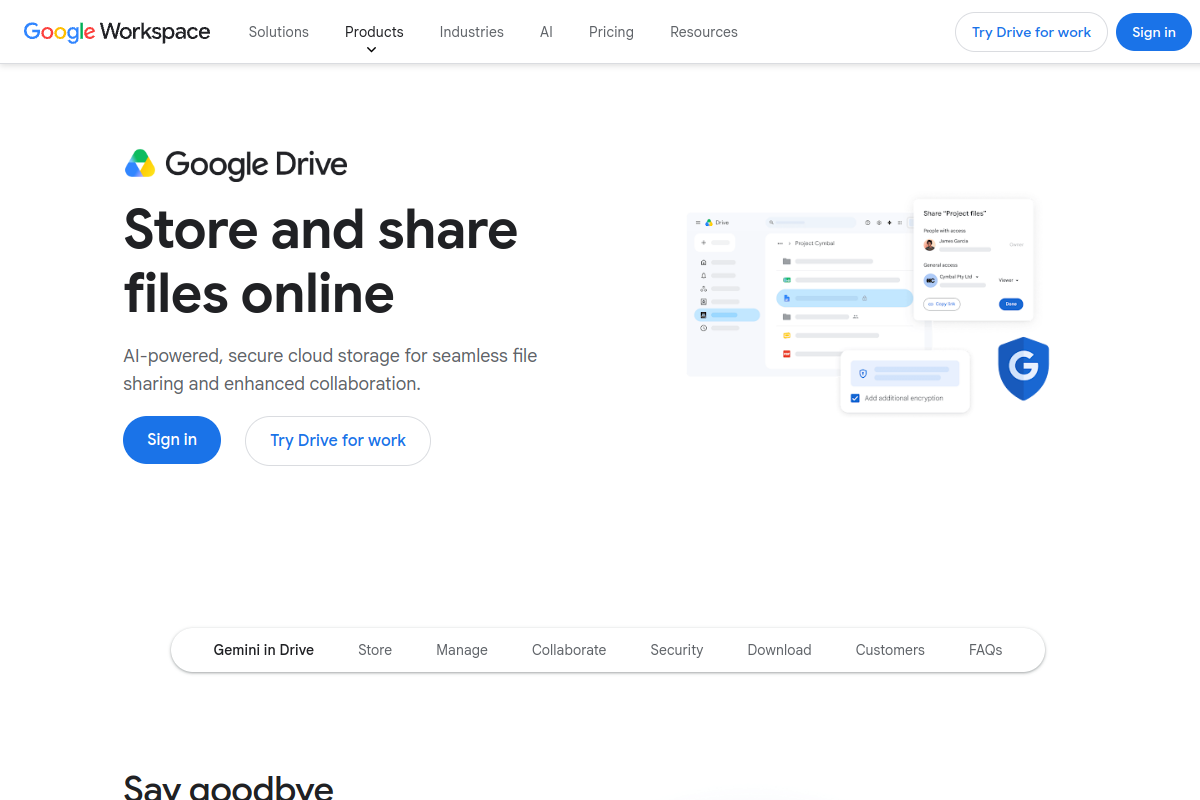Screen dimensions: 1200x800
Task: Jump to the Customers section
Action: click(x=890, y=650)
